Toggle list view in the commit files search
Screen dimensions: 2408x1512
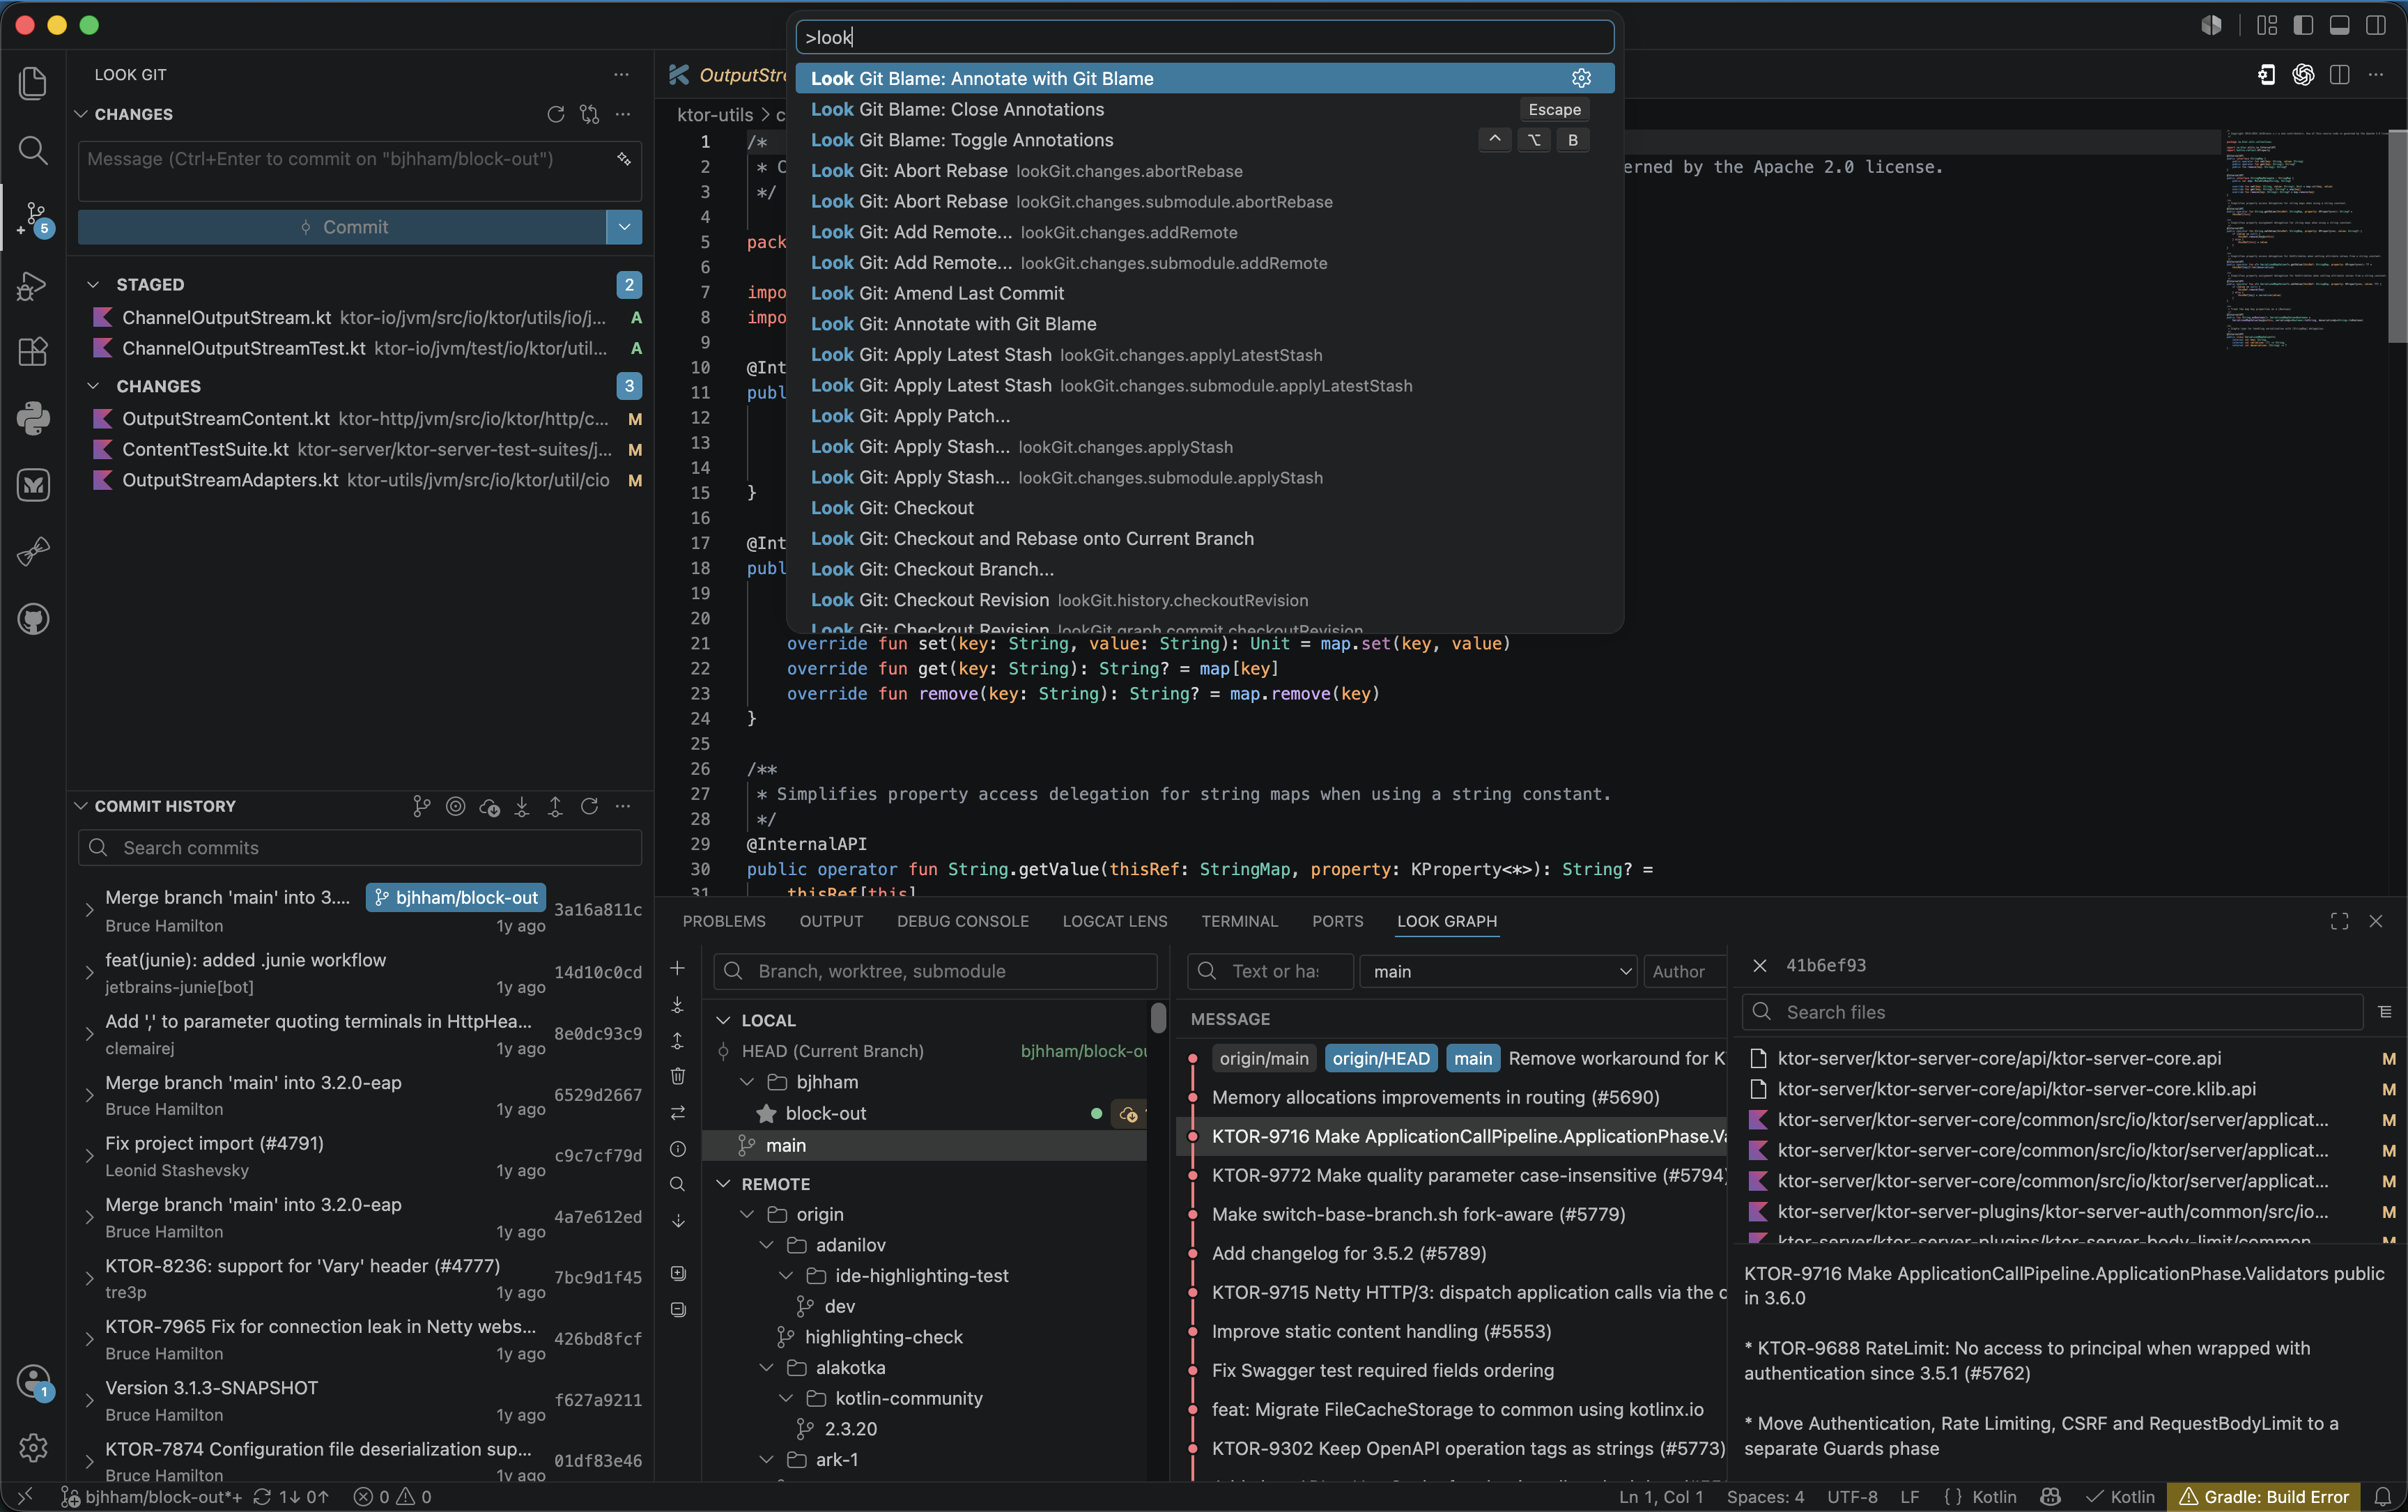point(2385,1012)
